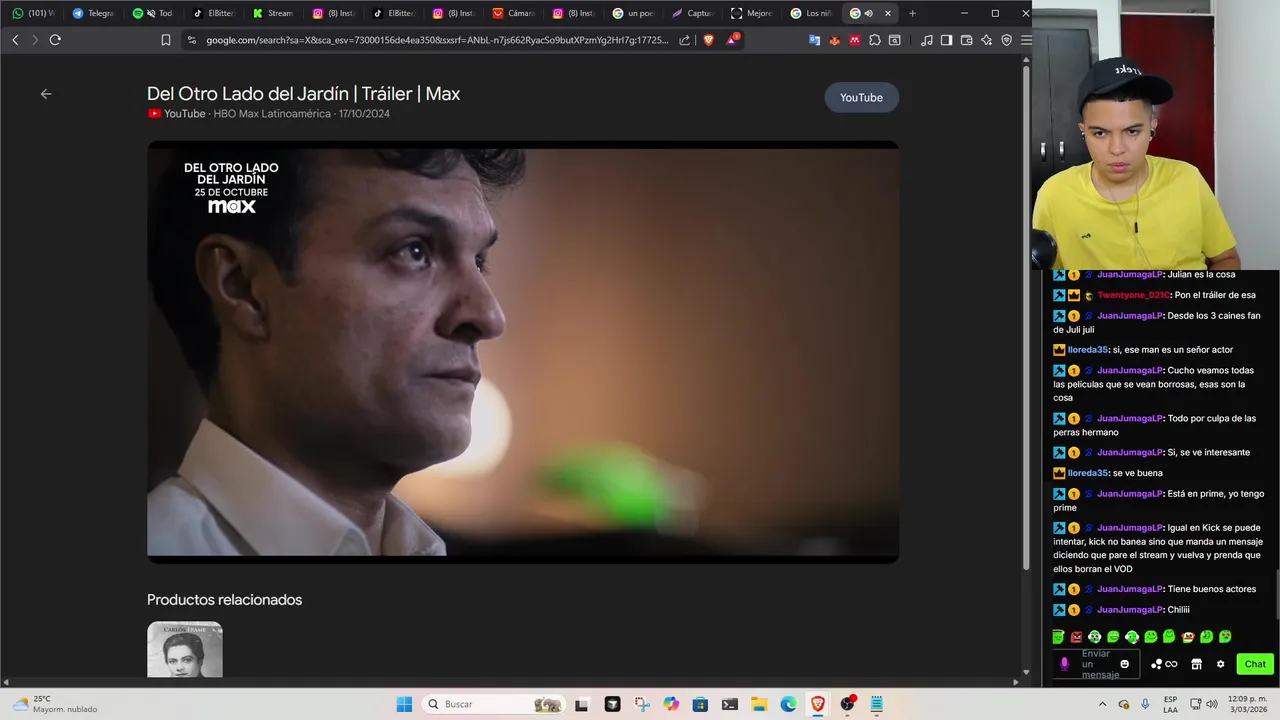Open Brave Shields lion icon
The height and width of the screenshot is (720, 1280).
pos(708,40)
